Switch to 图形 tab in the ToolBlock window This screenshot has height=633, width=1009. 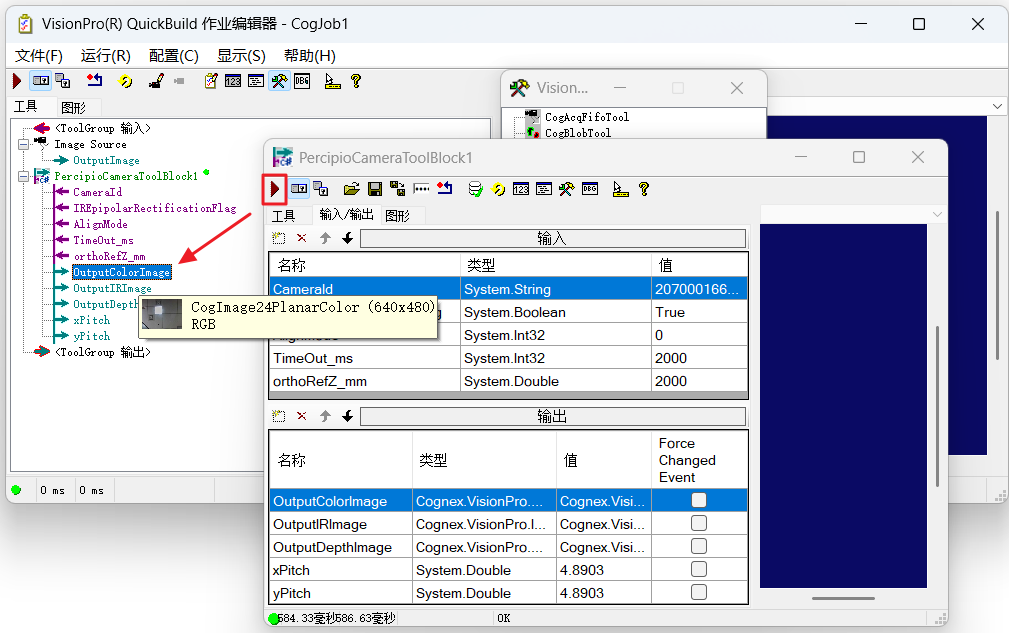coord(398,216)
